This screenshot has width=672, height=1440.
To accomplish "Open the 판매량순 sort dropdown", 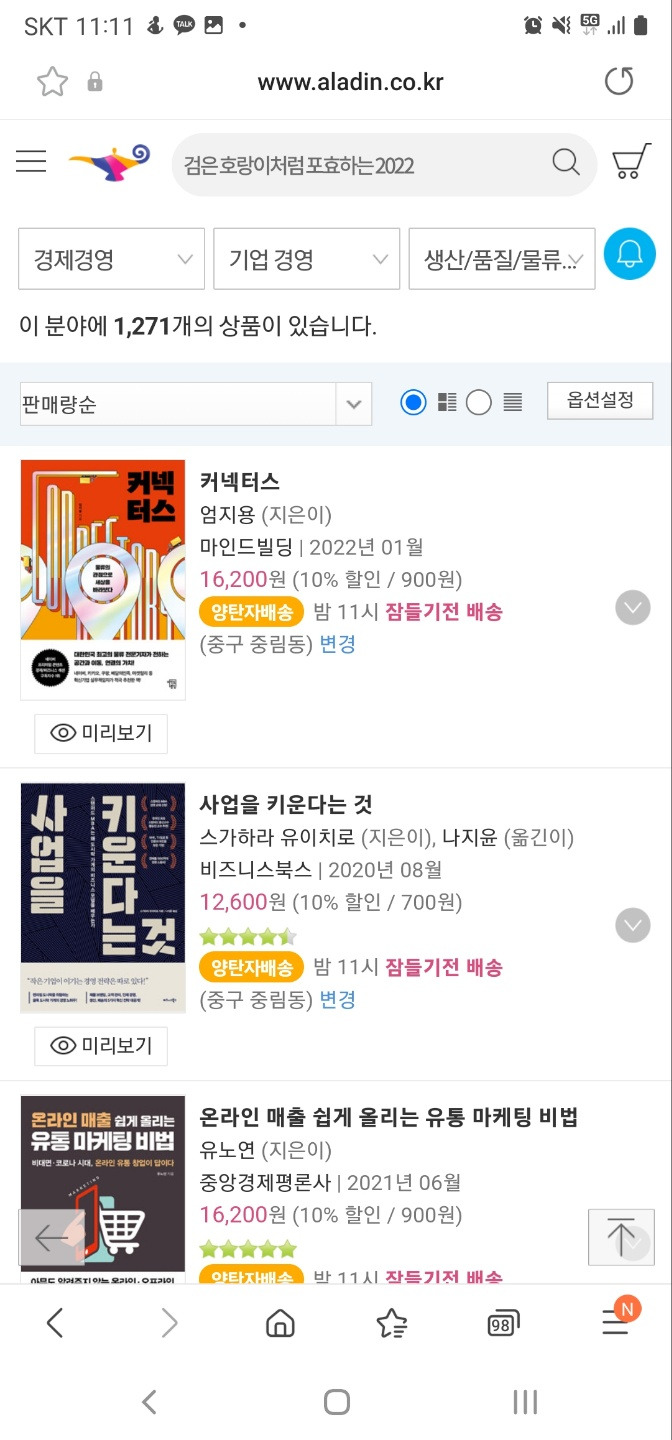I will [x=196, y=401].
